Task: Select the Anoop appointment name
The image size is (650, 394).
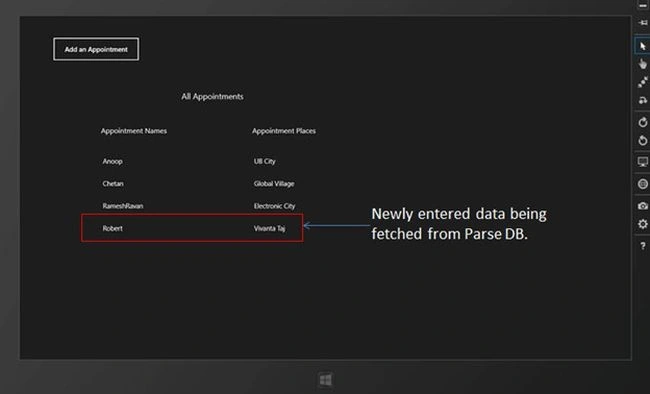Action: pyautogui.click(x=112, y=161)
